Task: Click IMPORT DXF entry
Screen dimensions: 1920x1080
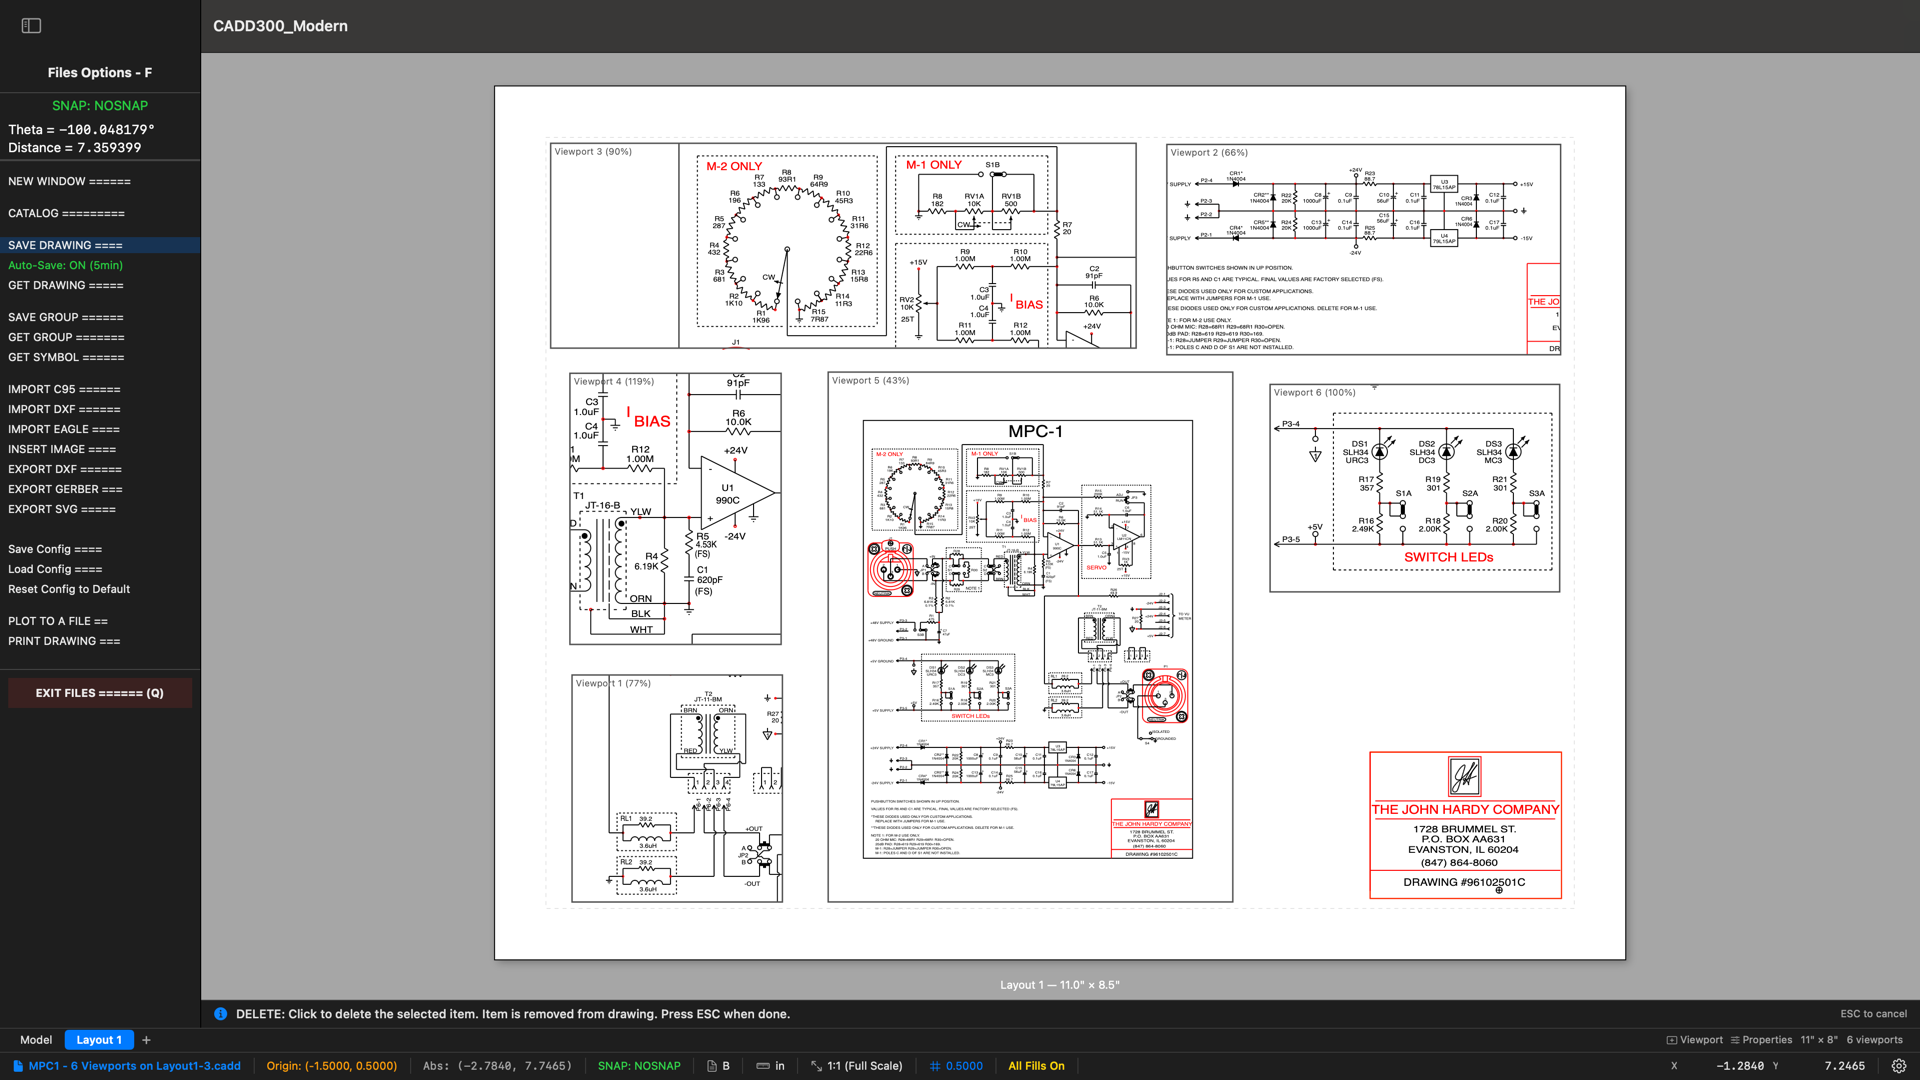Action: point(100,409)
